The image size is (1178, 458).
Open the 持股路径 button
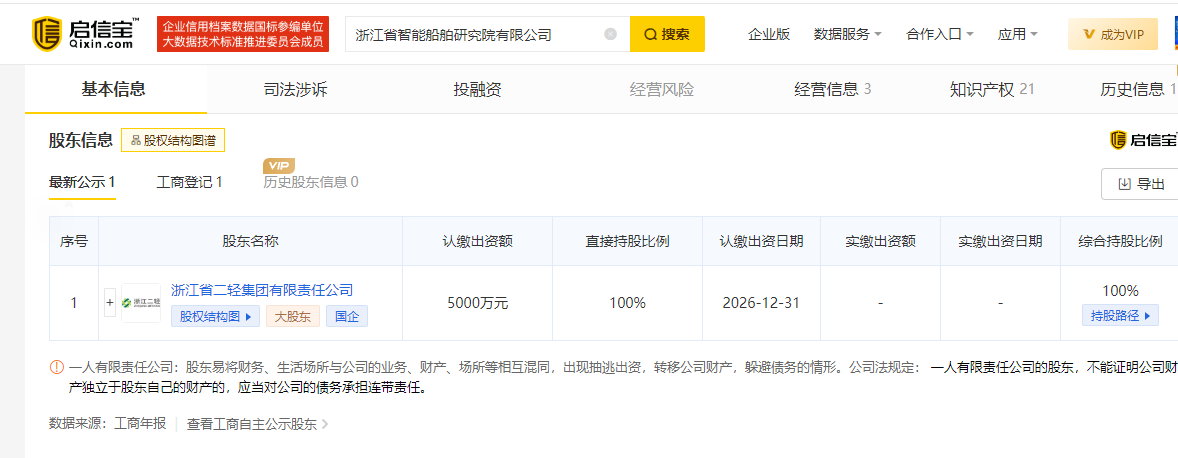click(x=1120, y=315)
